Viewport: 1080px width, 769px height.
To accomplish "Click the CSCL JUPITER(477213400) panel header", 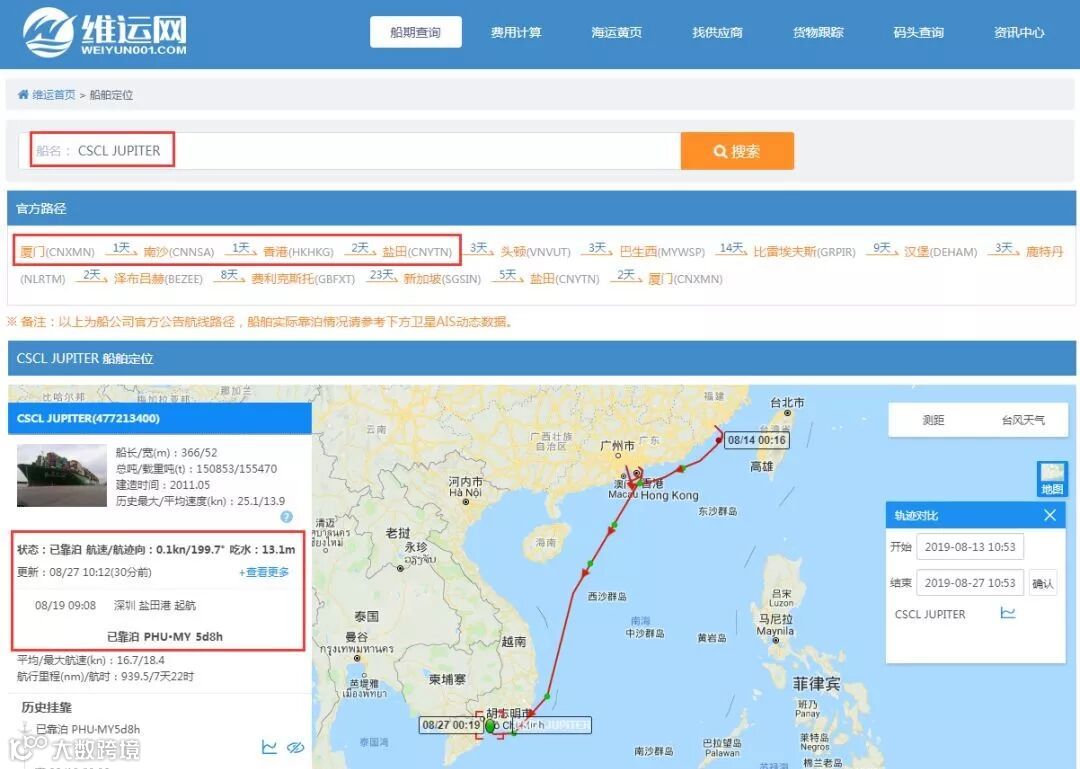I will tap(160, 418).
